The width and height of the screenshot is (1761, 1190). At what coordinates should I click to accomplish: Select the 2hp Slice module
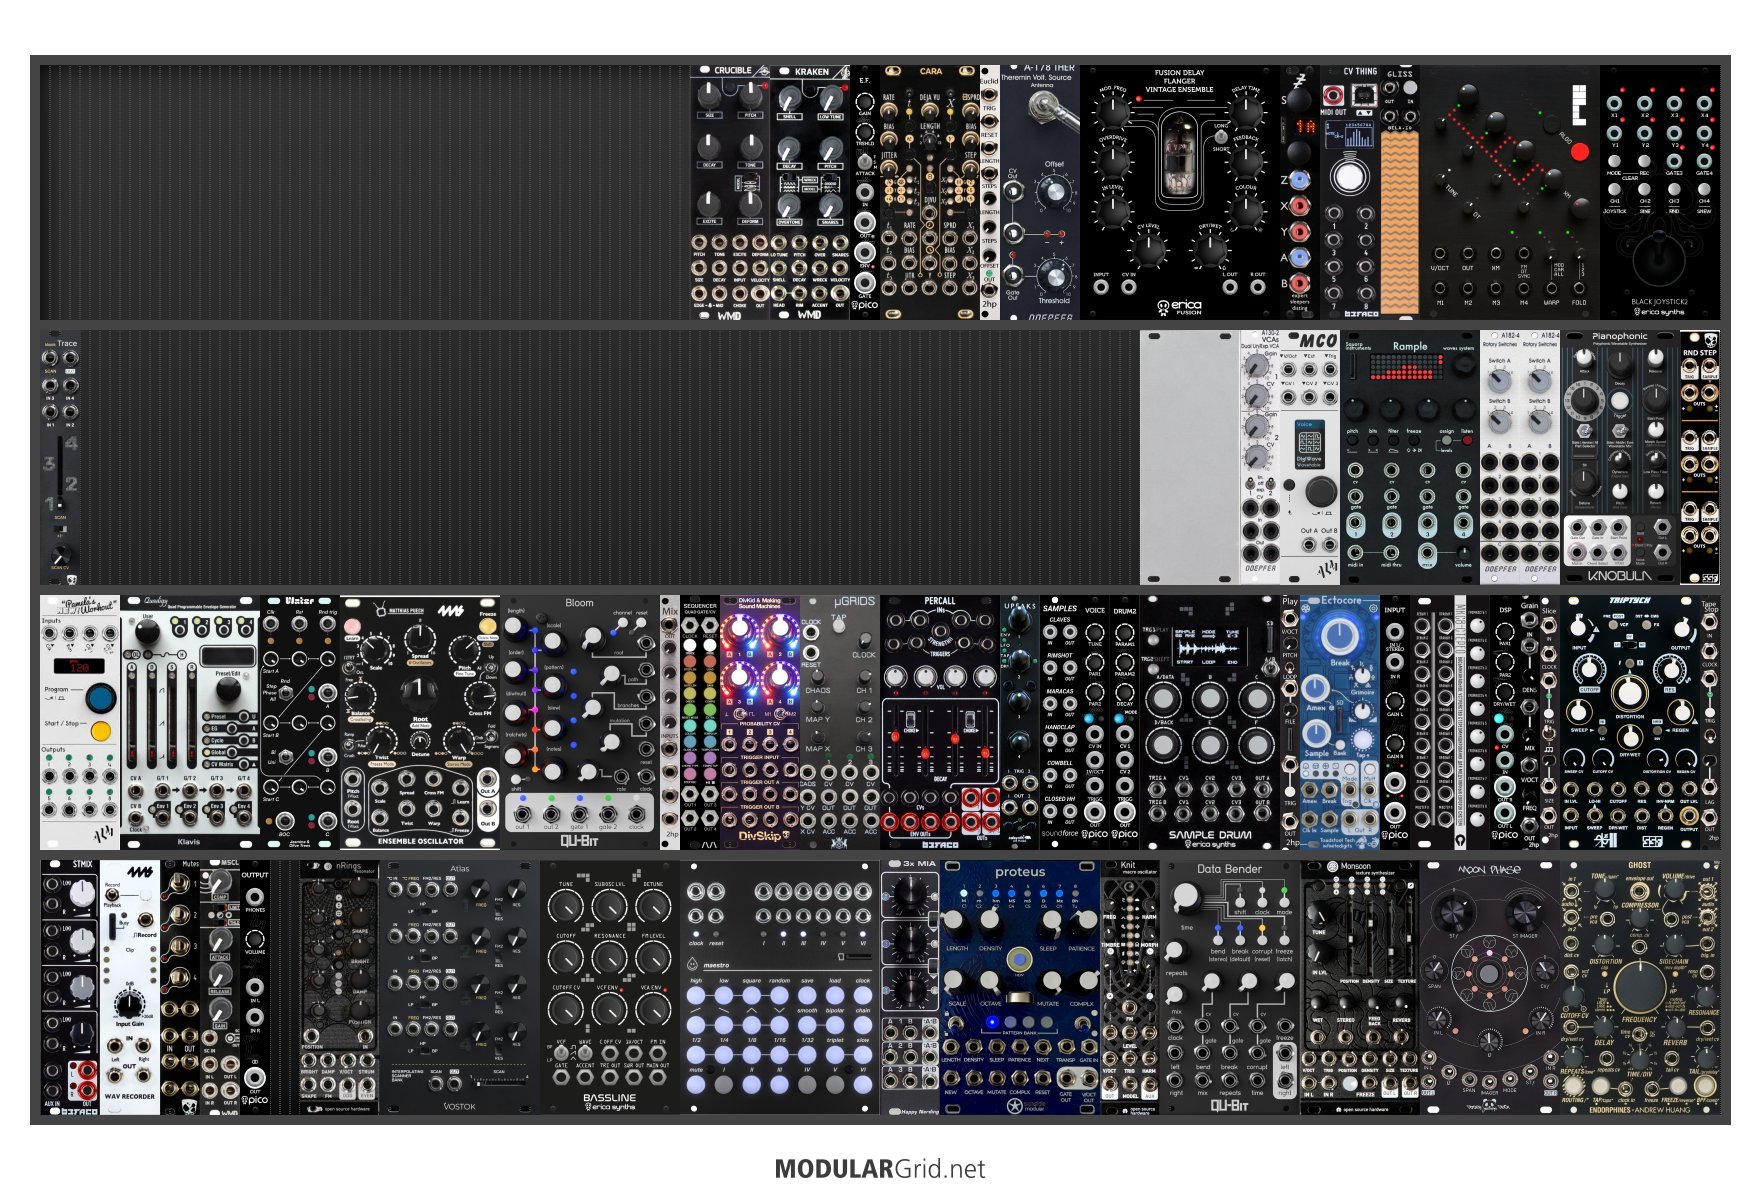click(1550, 722)
